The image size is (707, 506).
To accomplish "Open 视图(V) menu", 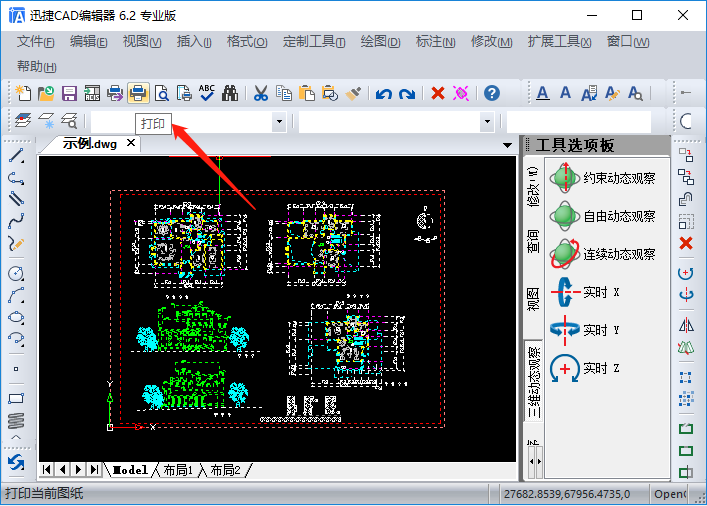I will (142, 42).
